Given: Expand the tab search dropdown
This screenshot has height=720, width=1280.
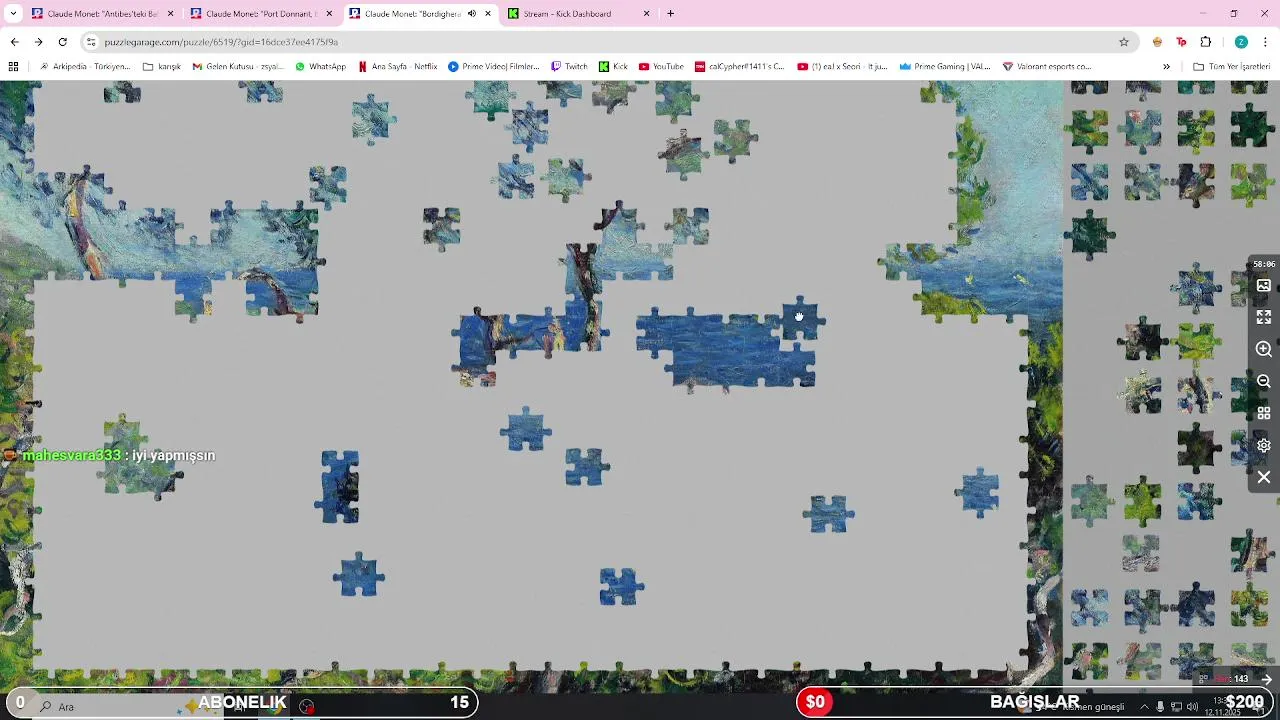Looking at the screenshot, I should point(14,14).
